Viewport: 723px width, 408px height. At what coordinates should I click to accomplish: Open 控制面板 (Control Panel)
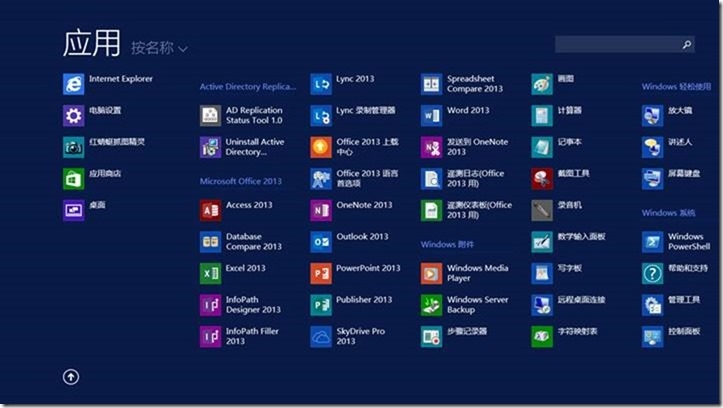[x=671, y=337]
